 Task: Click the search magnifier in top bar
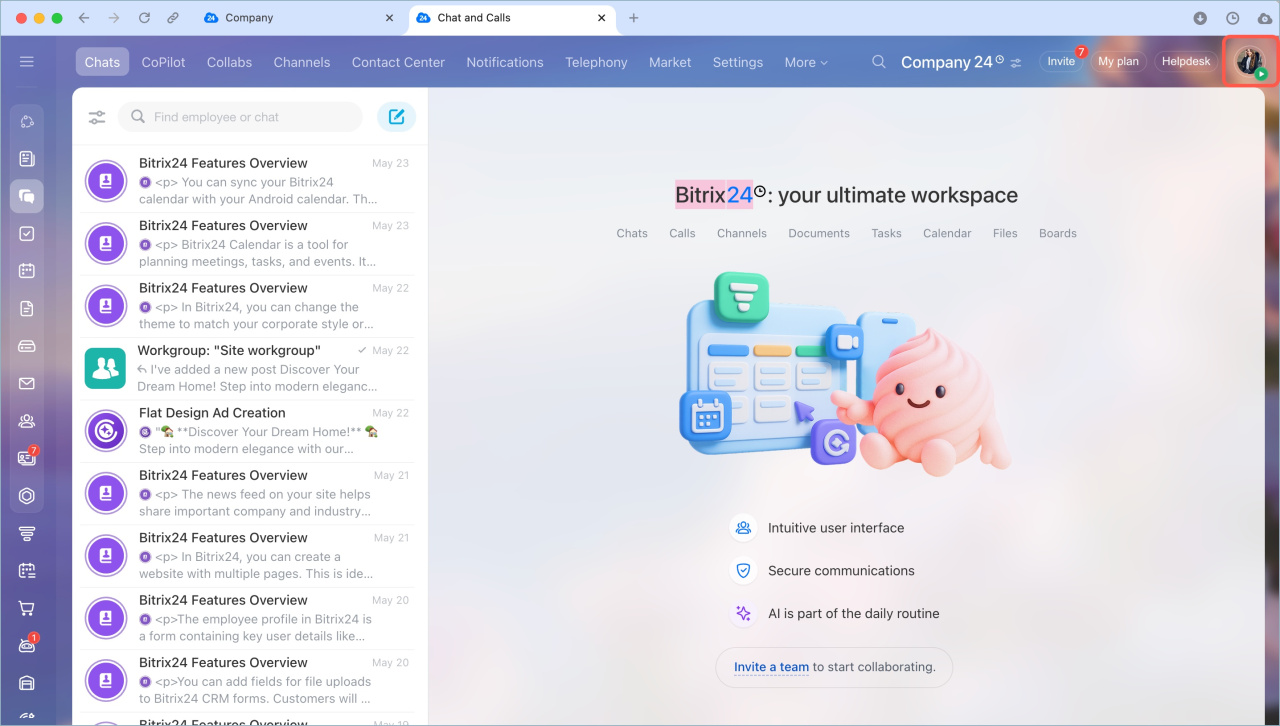[x=879, y=62]
